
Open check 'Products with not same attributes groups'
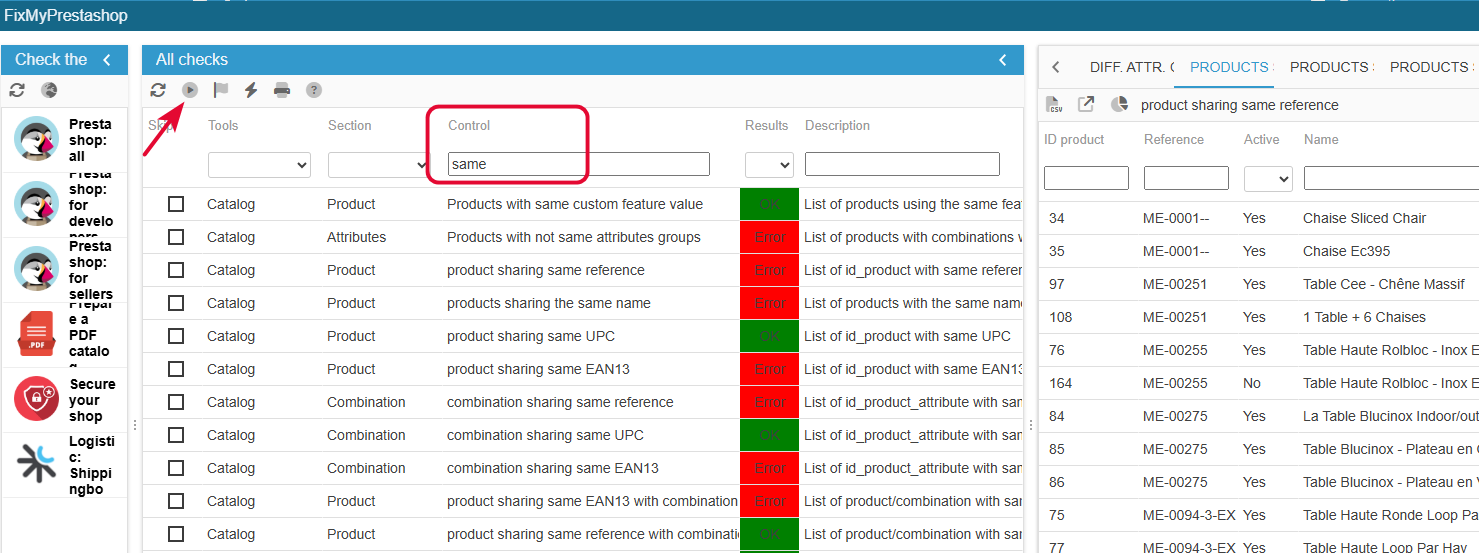pyautogui.click(x=574, y=237)
